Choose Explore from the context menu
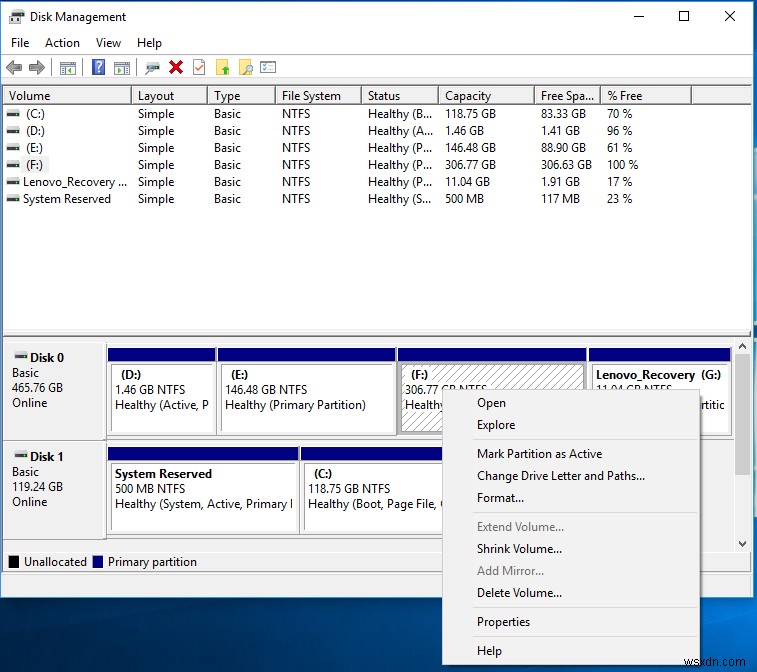The height and width of the screenshot is (672, 757). tap(496, 425)
